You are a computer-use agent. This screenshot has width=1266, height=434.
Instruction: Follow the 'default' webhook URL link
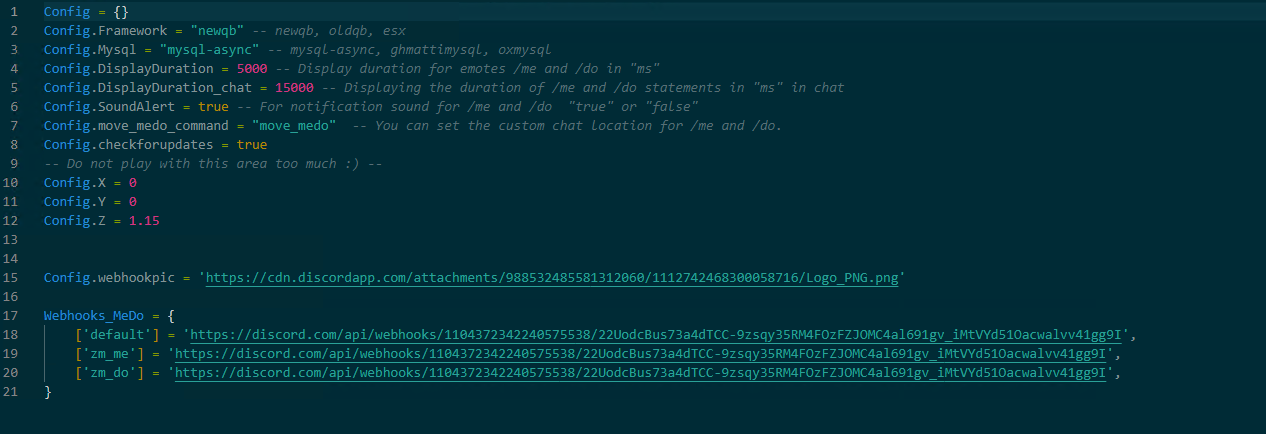pyautogui.click(x=657, y=334)
